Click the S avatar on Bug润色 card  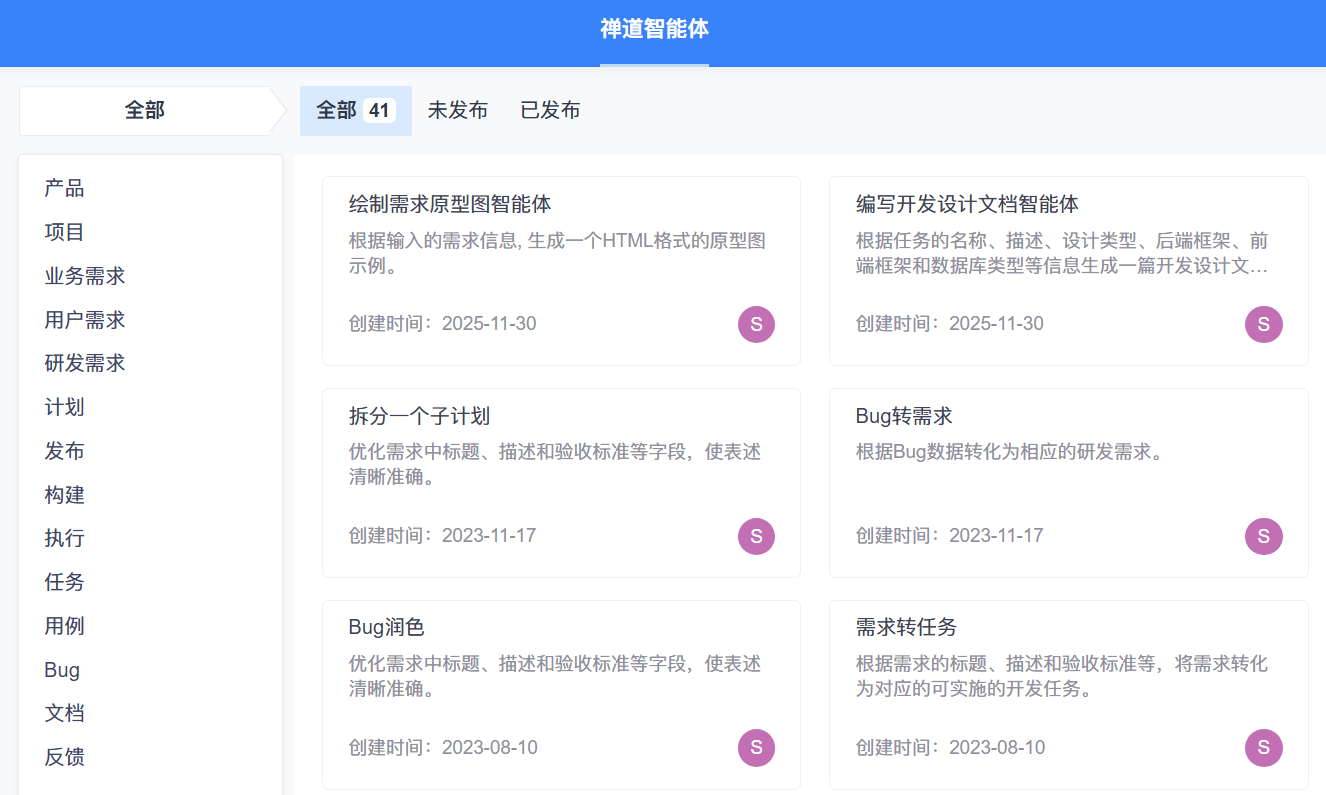(756, 748)
